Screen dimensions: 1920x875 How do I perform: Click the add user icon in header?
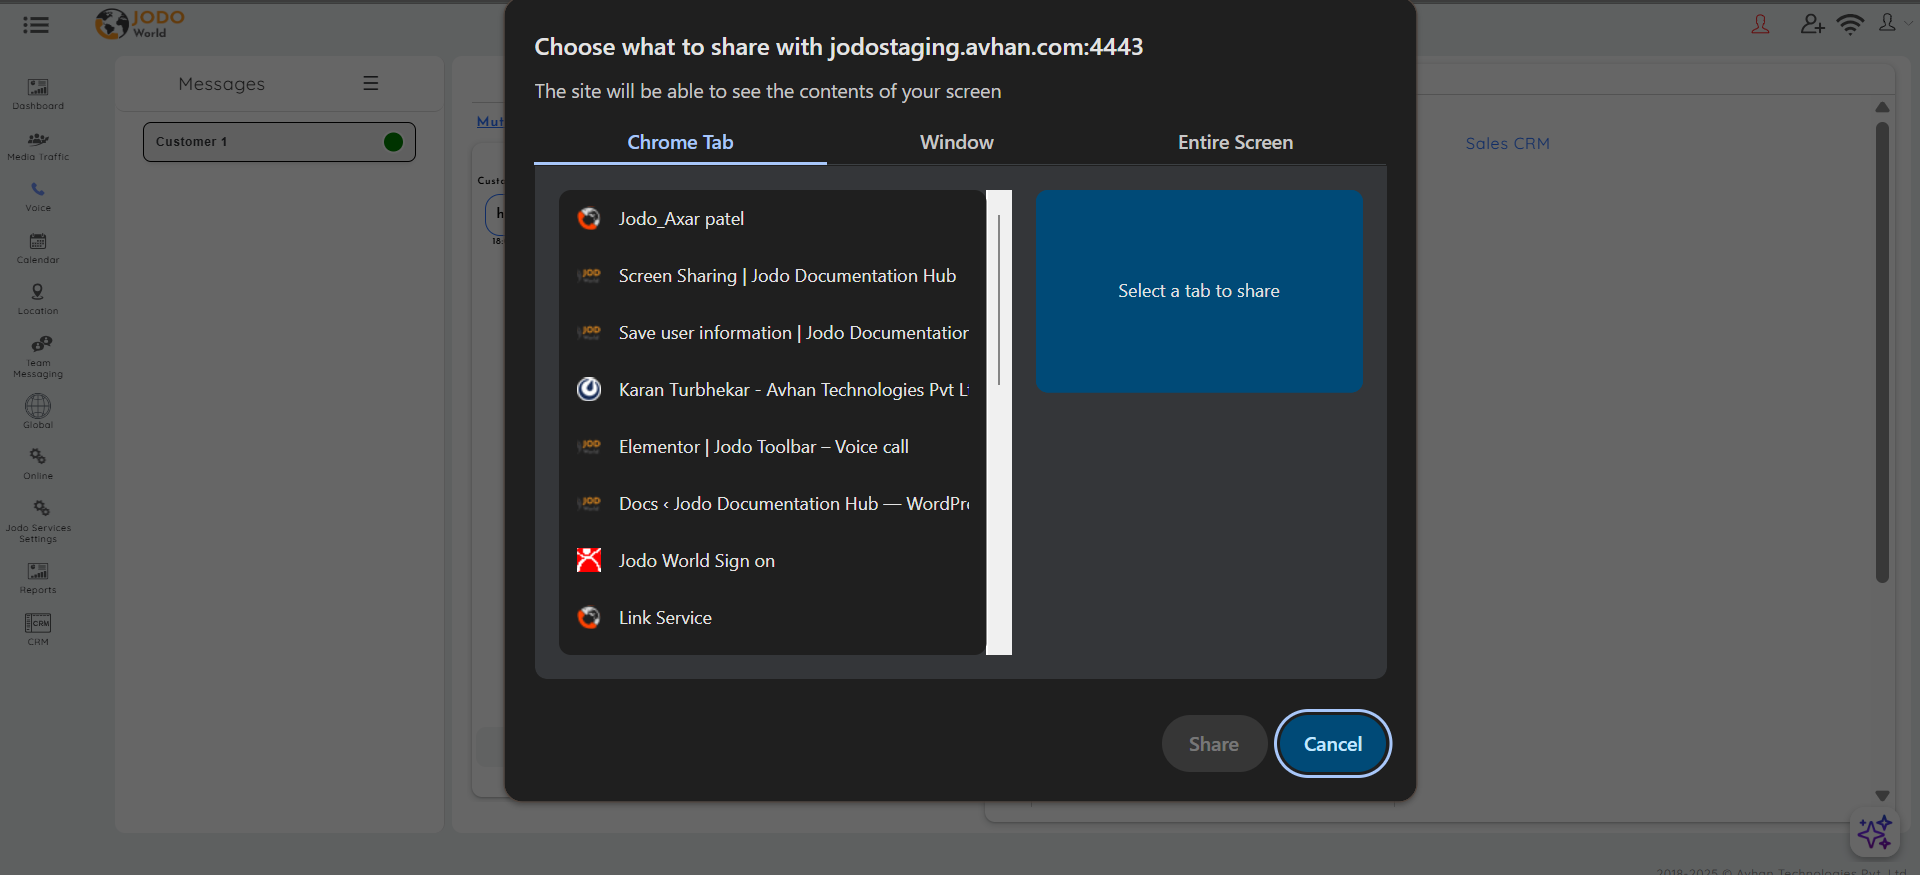click(1812, 24)
